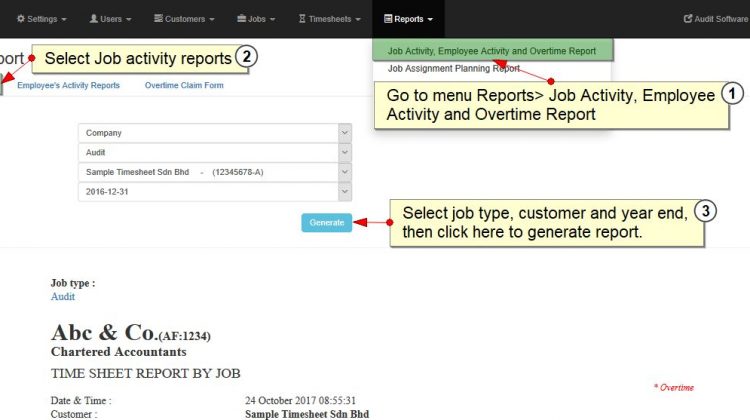
Task: Click the Users person icon
Action: [94, 19]
